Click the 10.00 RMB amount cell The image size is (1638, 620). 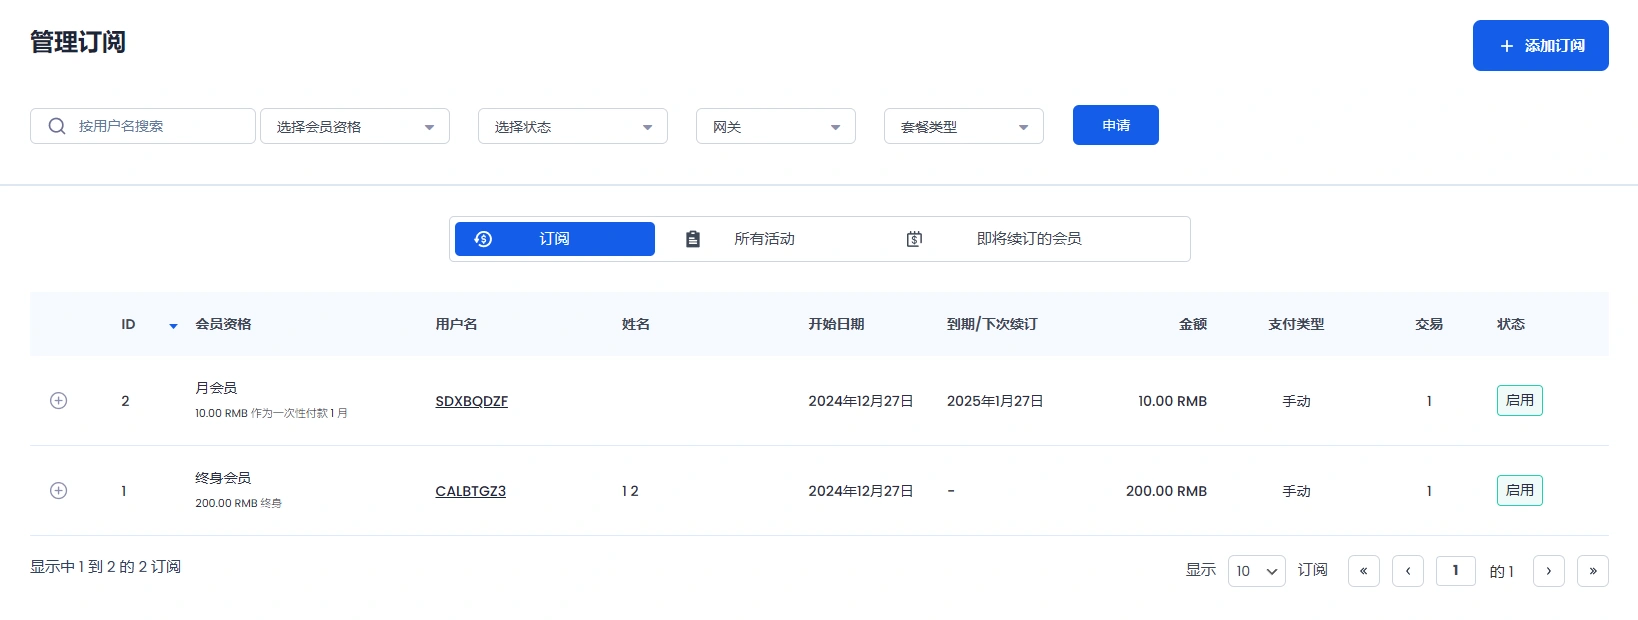(x=1172, y=401)
